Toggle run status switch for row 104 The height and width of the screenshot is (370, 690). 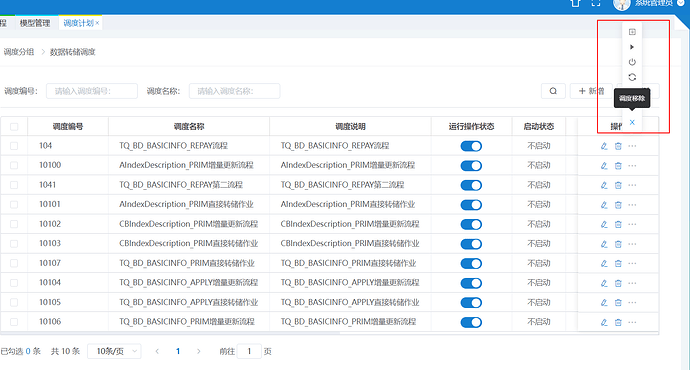click(x=471, y=146)
